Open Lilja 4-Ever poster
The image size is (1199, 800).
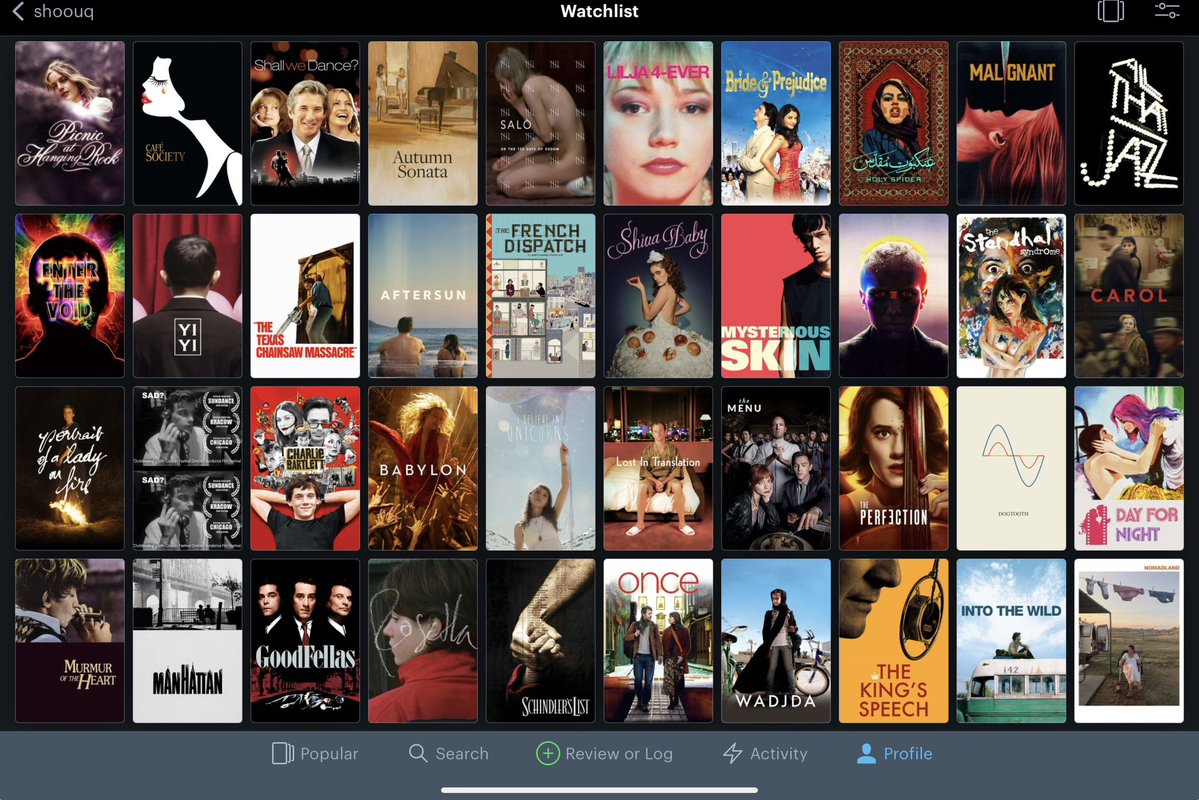[x=658, y=123]
